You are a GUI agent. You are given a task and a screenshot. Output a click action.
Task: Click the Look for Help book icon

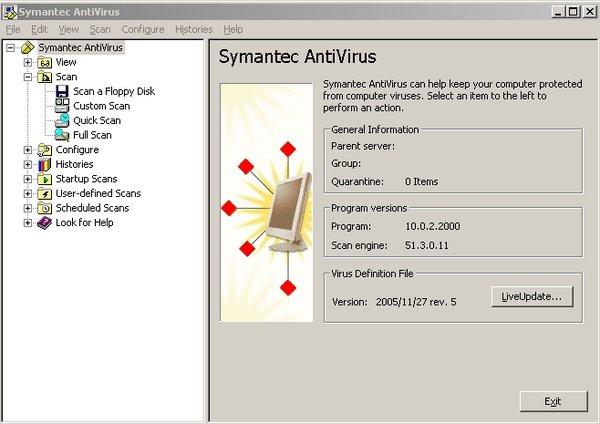pos(44,223)
